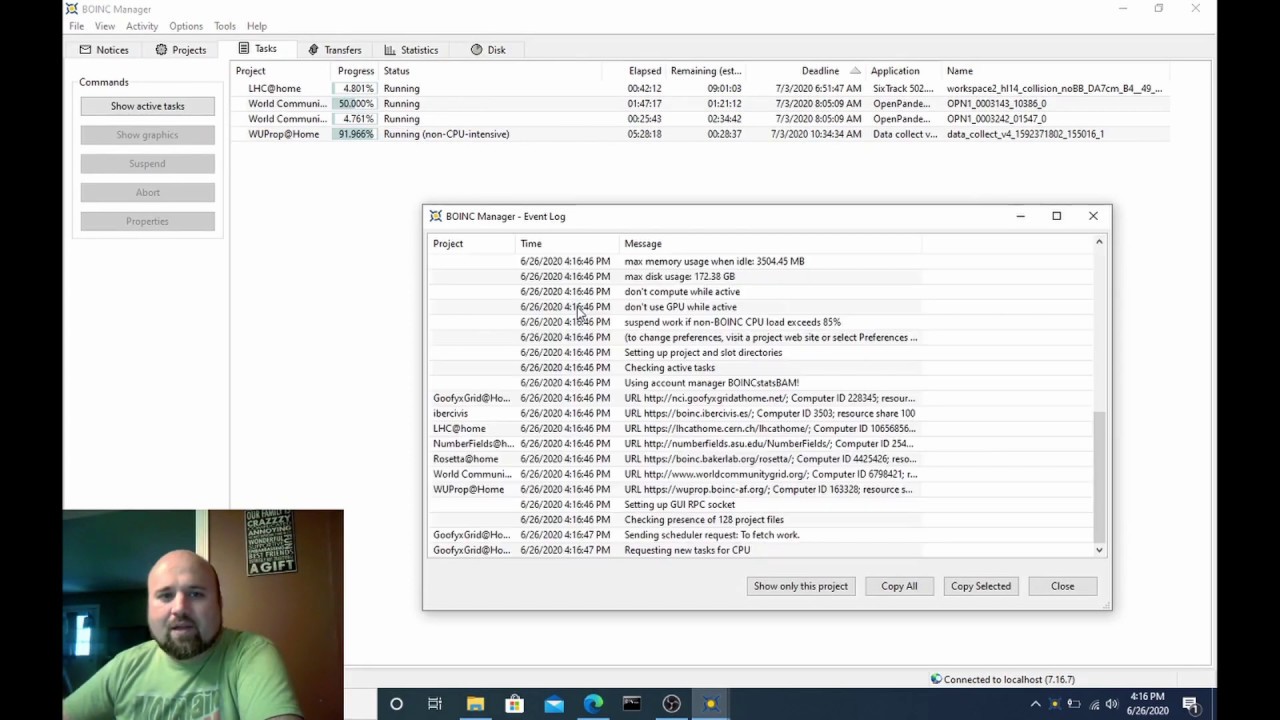Click Event Log scroll down arrow

(x=1099, y=550)
